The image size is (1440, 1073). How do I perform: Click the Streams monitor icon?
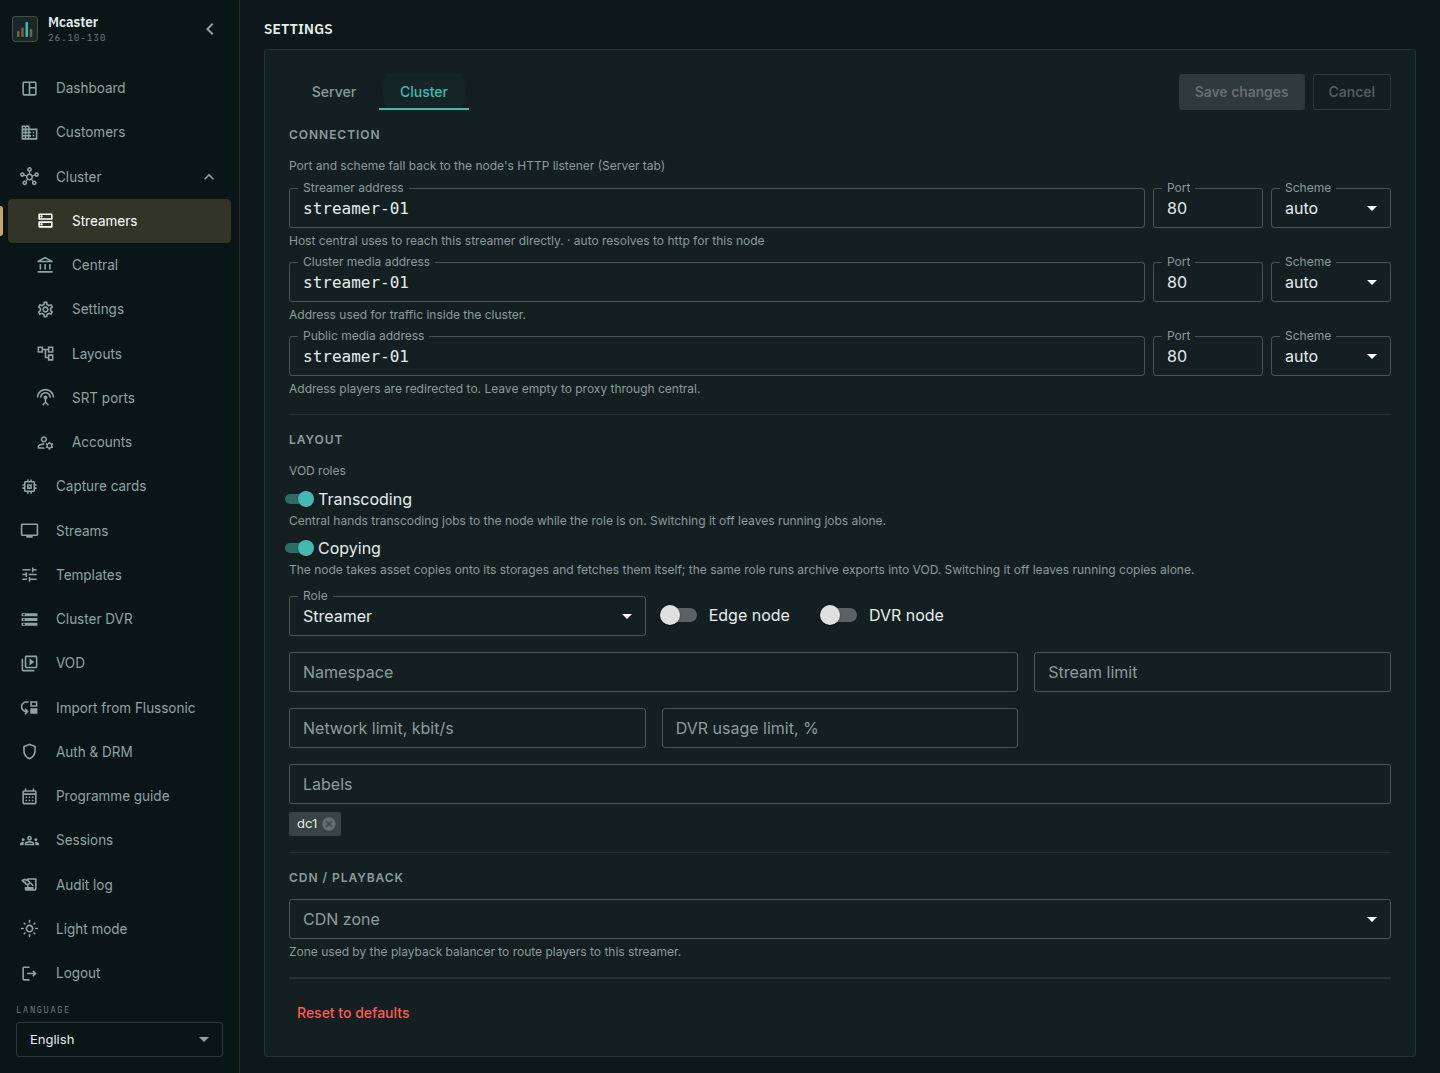tap(30, 531)
